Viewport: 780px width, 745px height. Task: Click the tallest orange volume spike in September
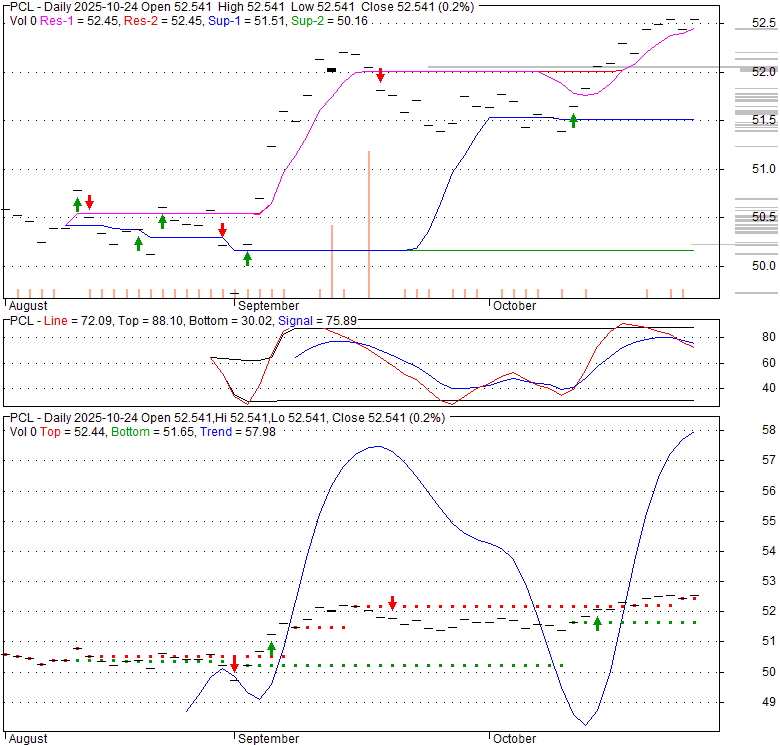[369, 222]
